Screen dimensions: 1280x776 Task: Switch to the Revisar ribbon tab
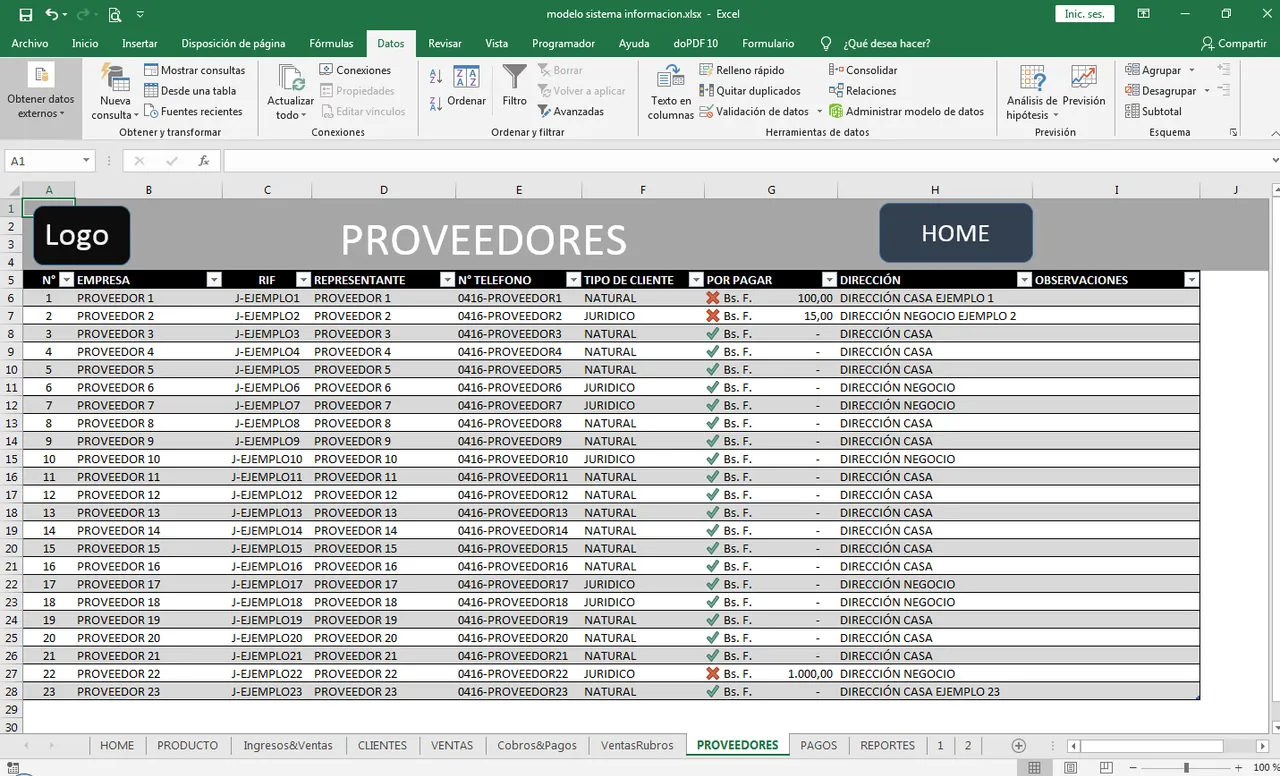pyautogui.click(x=445, y=43)
